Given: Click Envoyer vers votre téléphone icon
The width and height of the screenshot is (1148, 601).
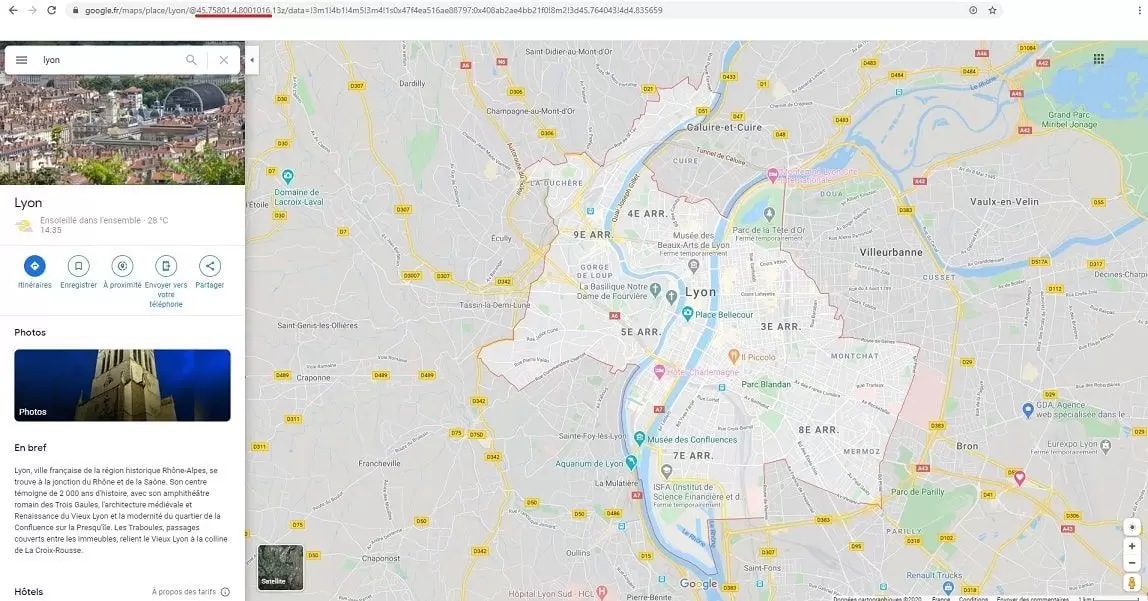Looking at the screenshot, I should pyautogui.click(x=166, y=266).
